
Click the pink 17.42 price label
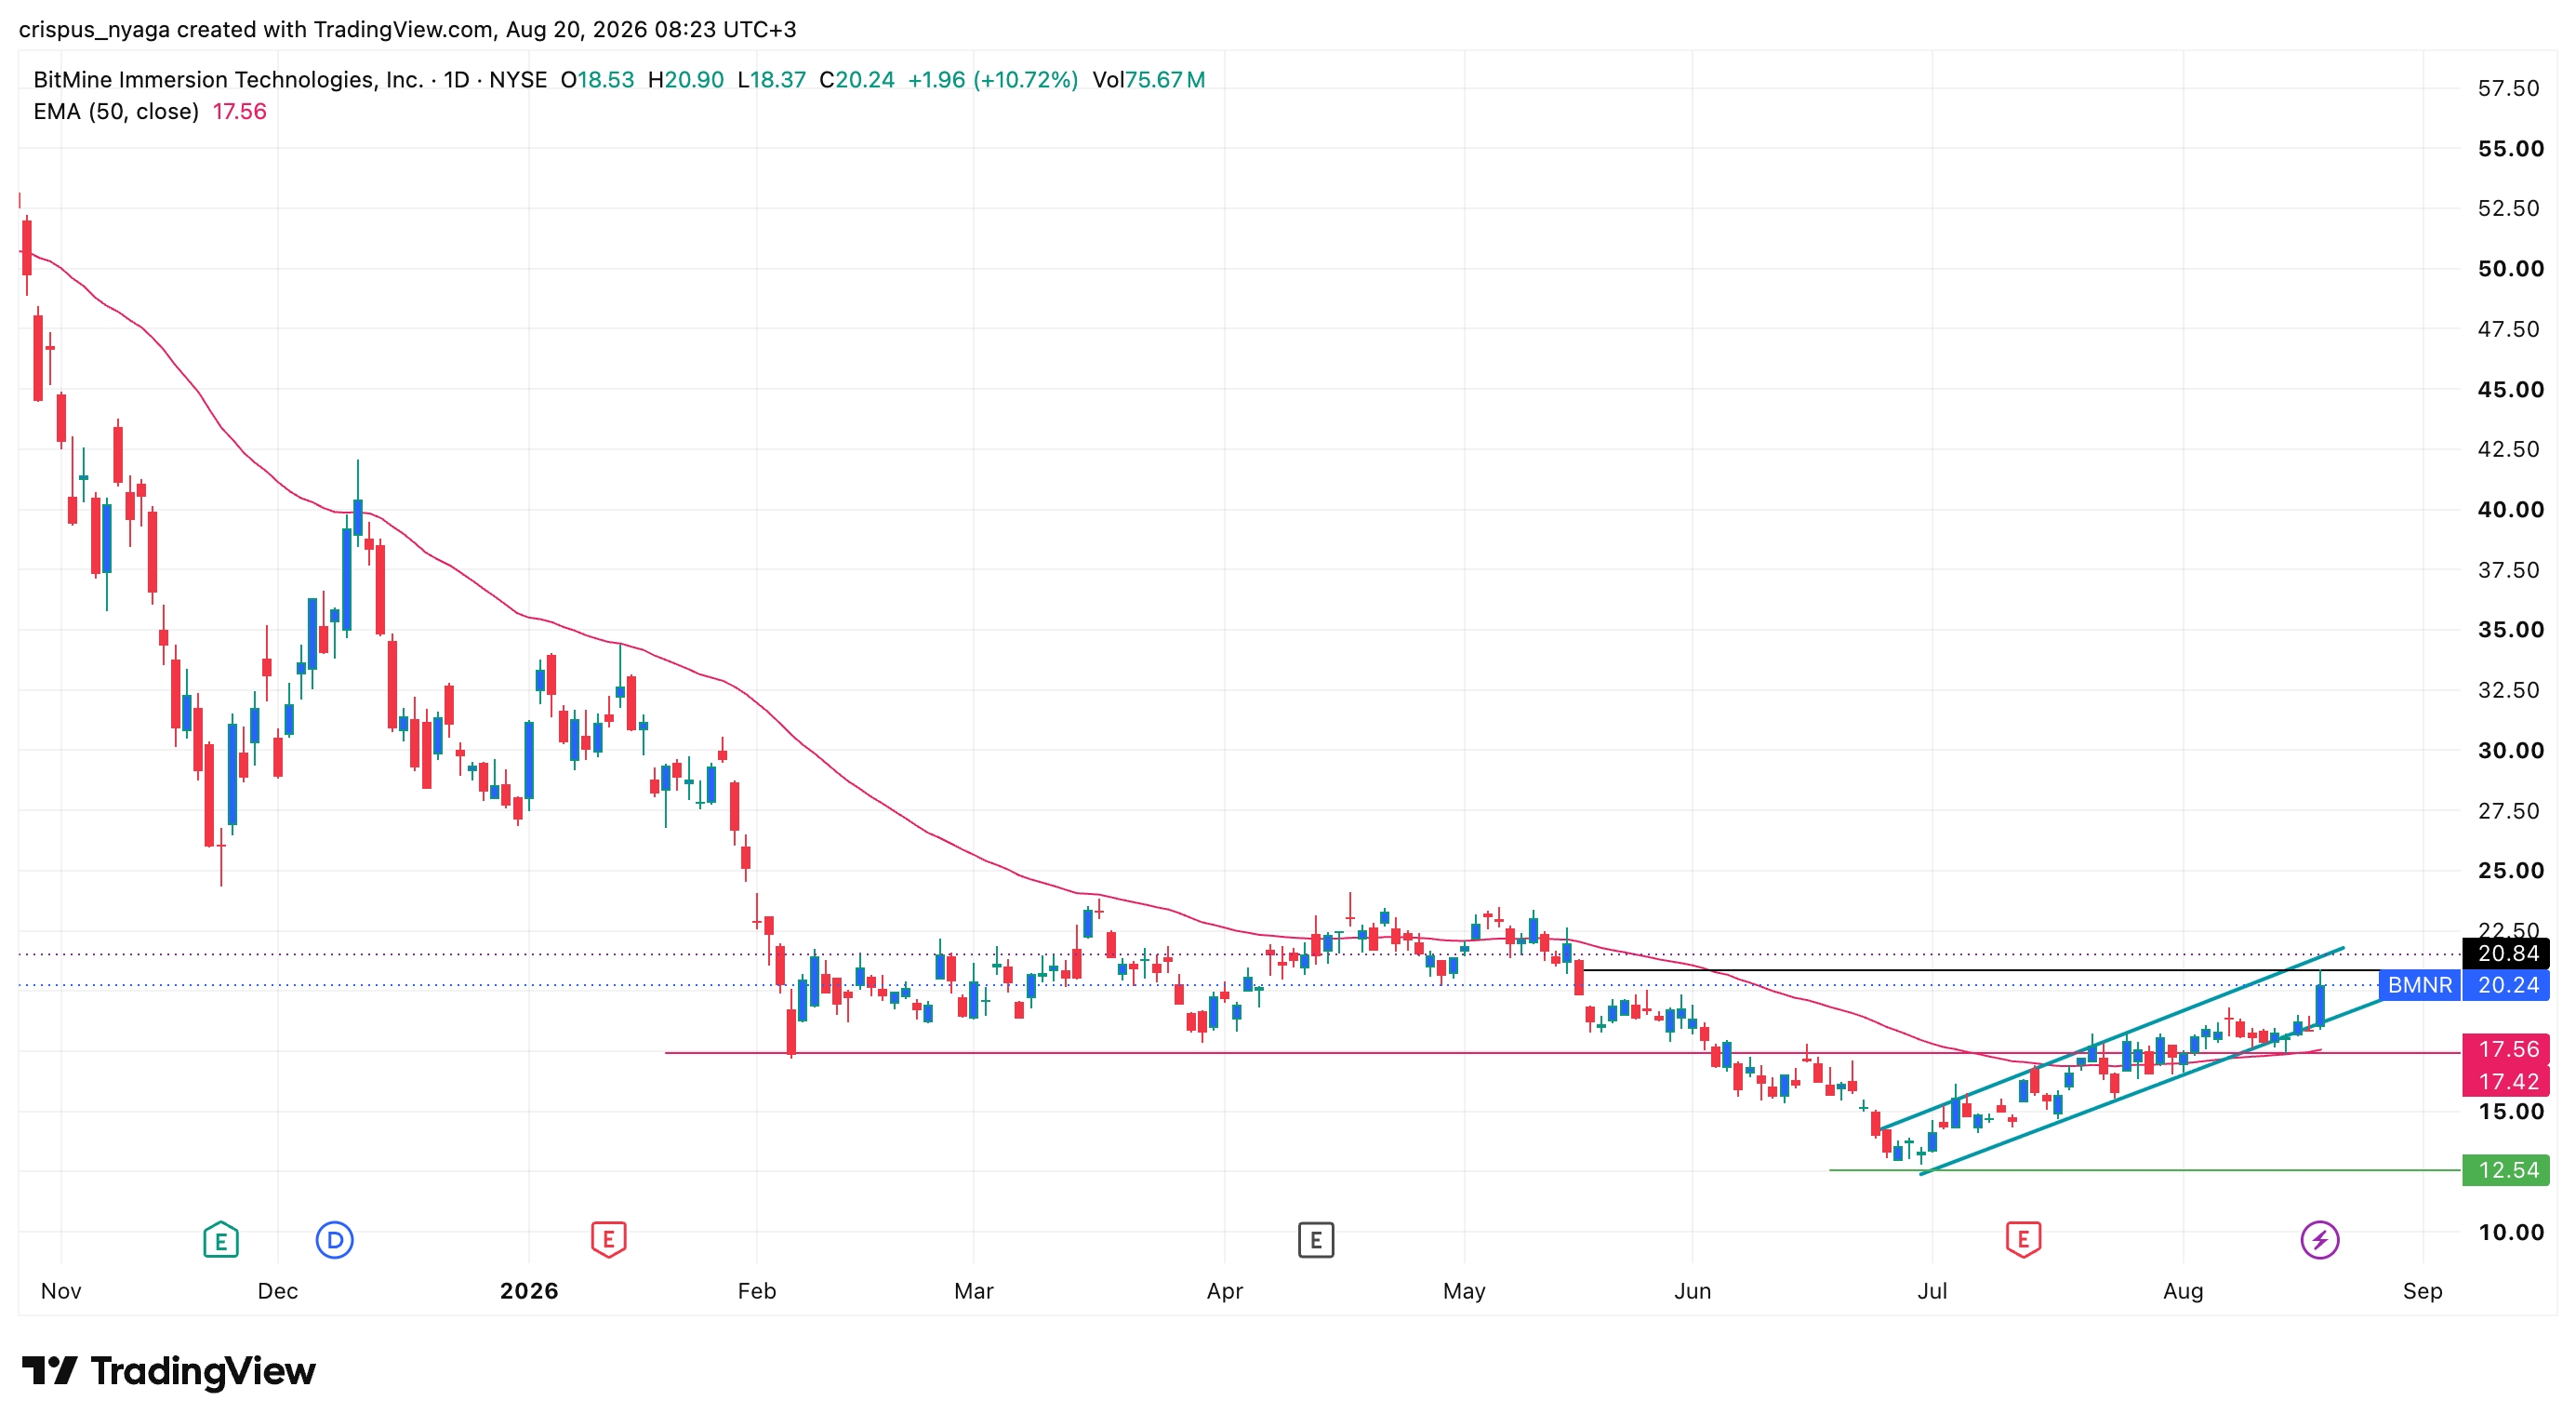2506,1081
